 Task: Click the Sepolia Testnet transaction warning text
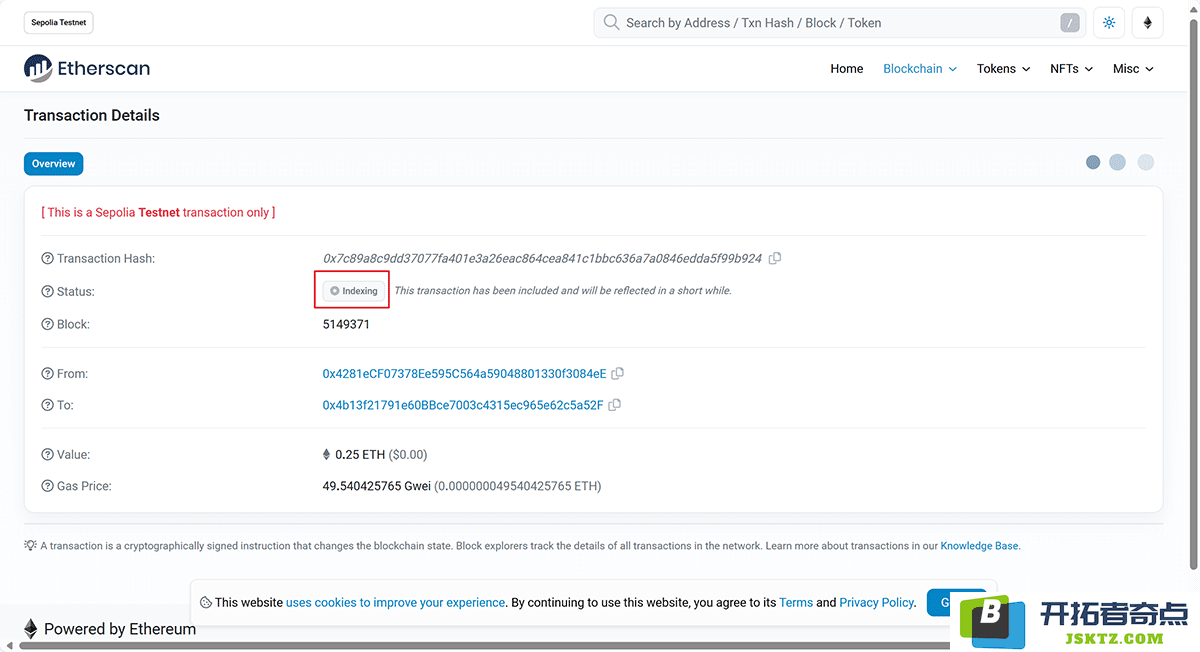pos(158,212)
